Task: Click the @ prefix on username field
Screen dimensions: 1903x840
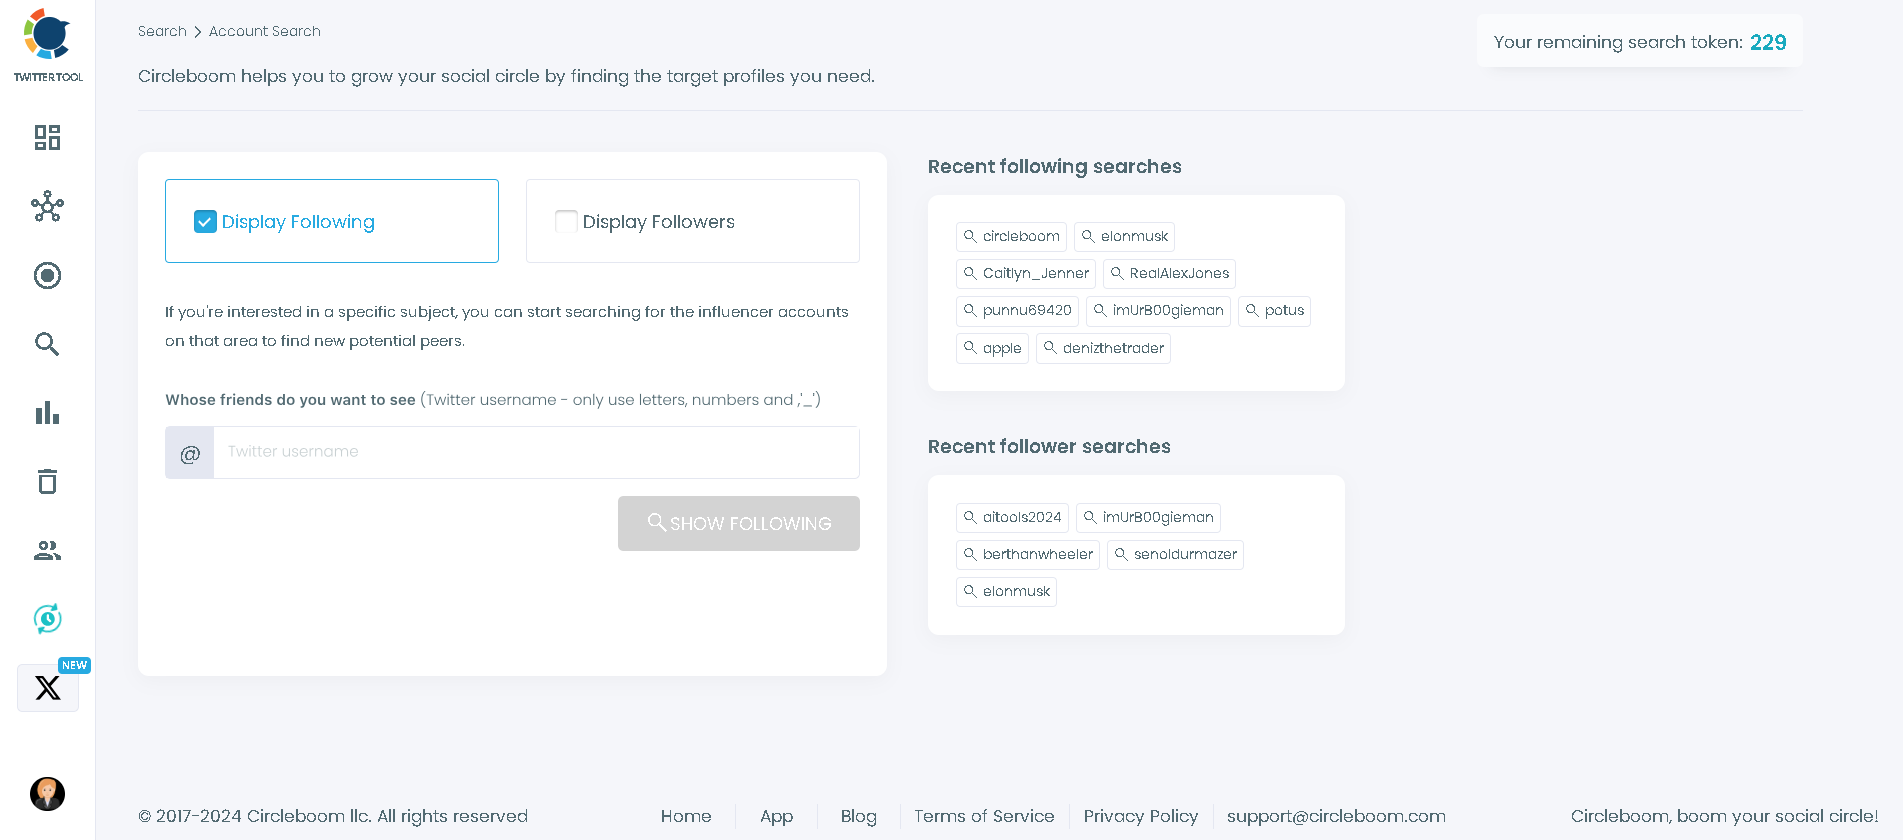Action: [x=190, y=453]
